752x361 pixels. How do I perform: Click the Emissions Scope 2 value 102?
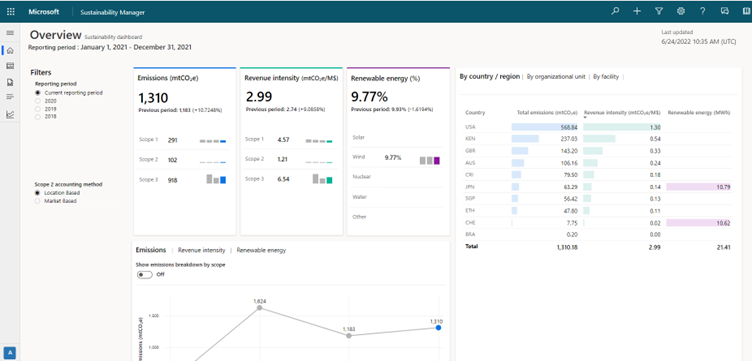pyautogui.click(x=173, y=160)
